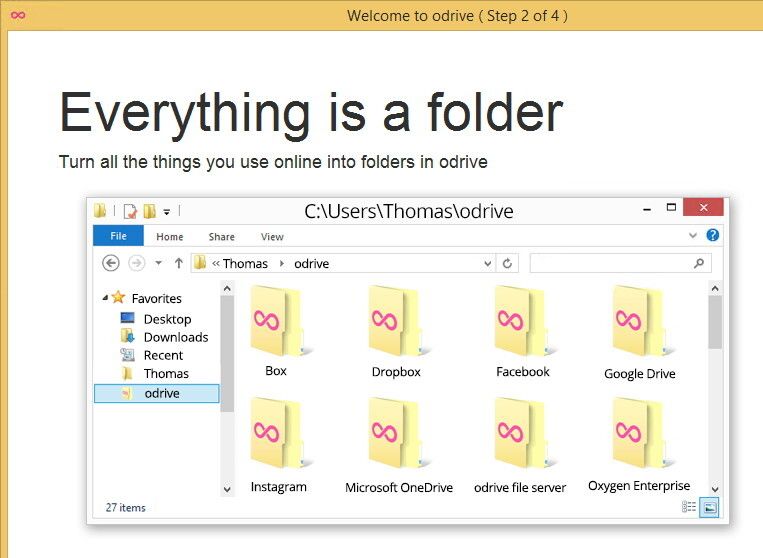Maximize the Explorer window
Screen dimensions: 763x558
(x=671, y=207)
